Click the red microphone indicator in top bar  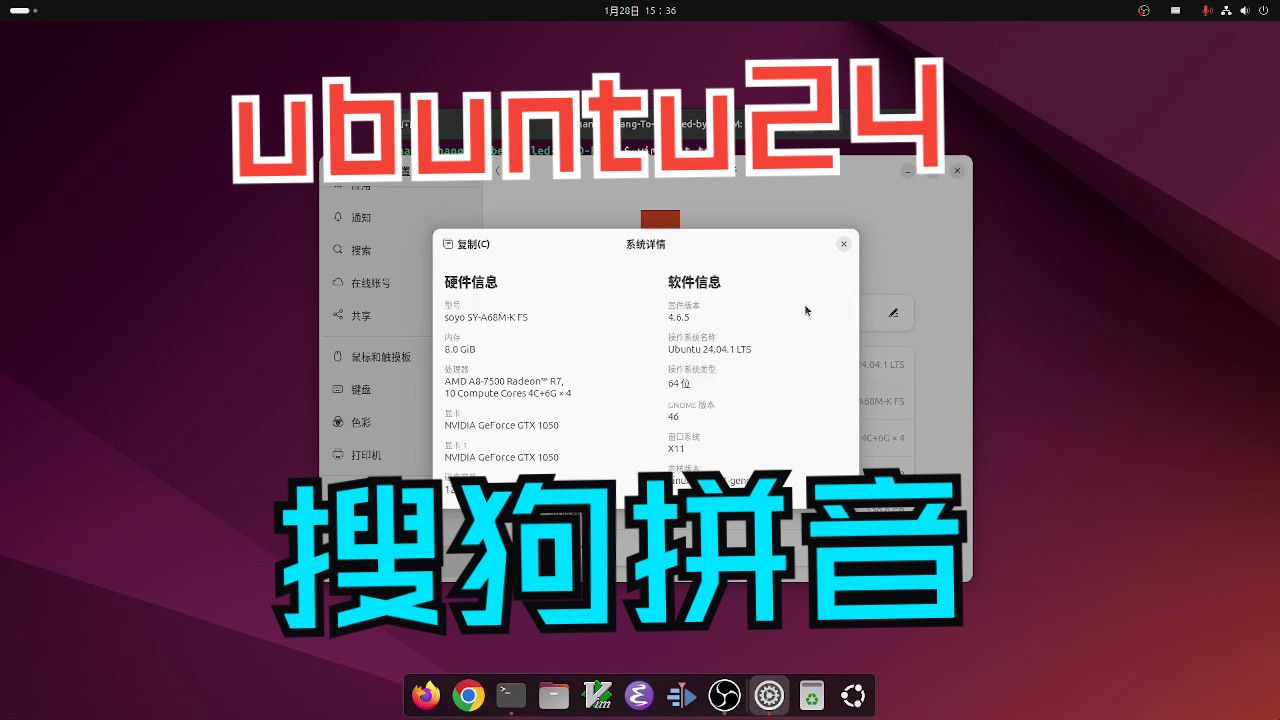pyautogui.click(x=1207, y=10)
